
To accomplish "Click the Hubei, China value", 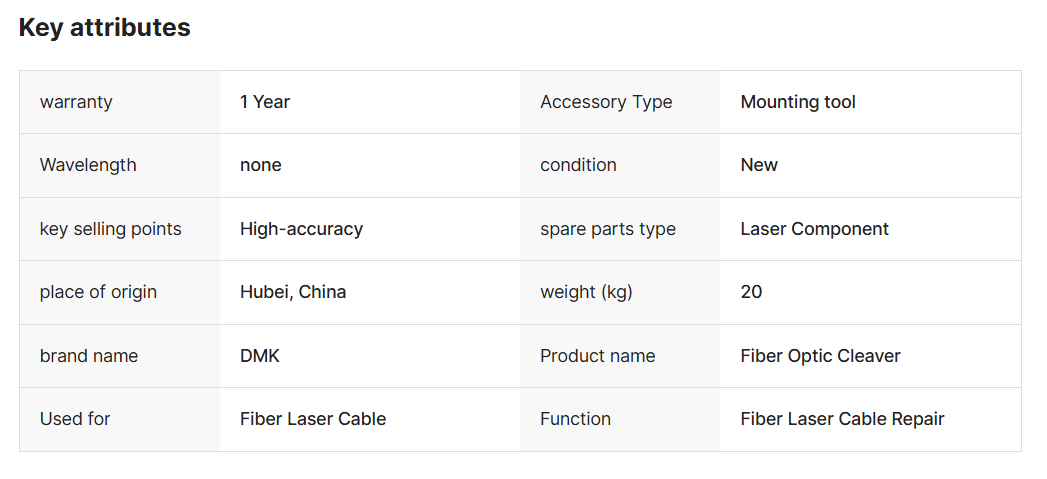I will pyautogui.click(x=293, y=292).
